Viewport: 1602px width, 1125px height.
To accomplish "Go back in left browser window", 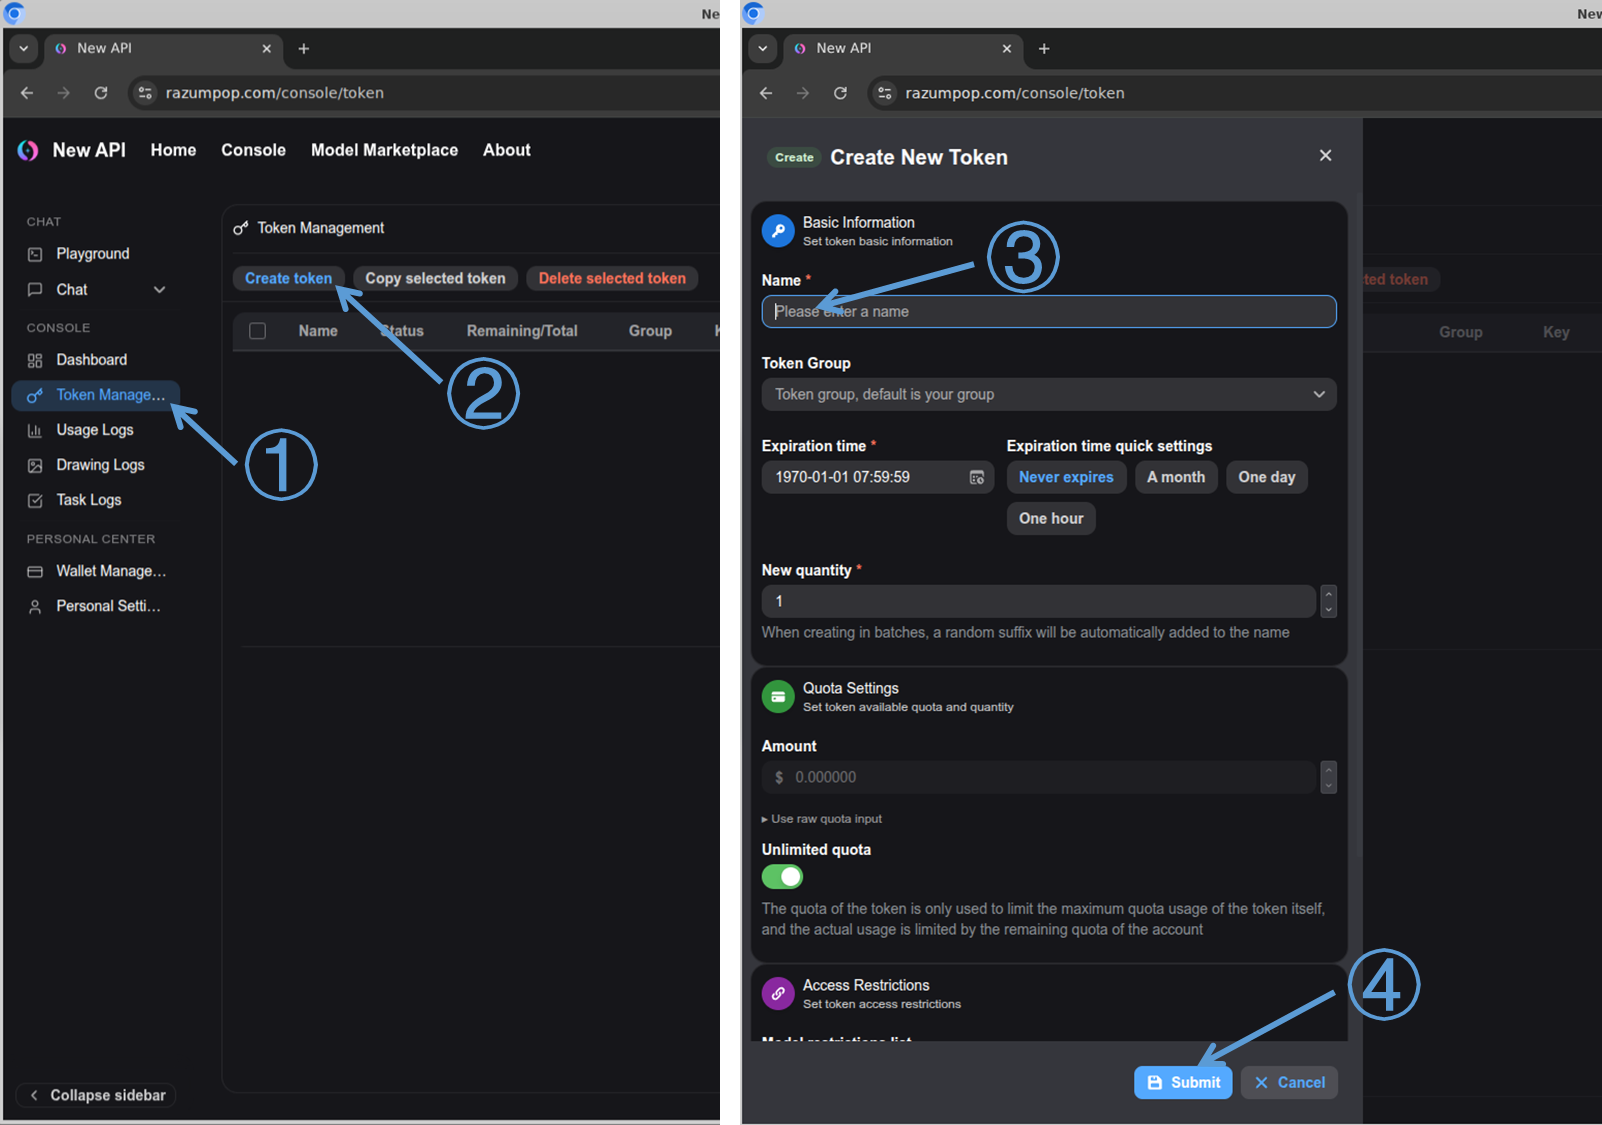I will point(27,93).
